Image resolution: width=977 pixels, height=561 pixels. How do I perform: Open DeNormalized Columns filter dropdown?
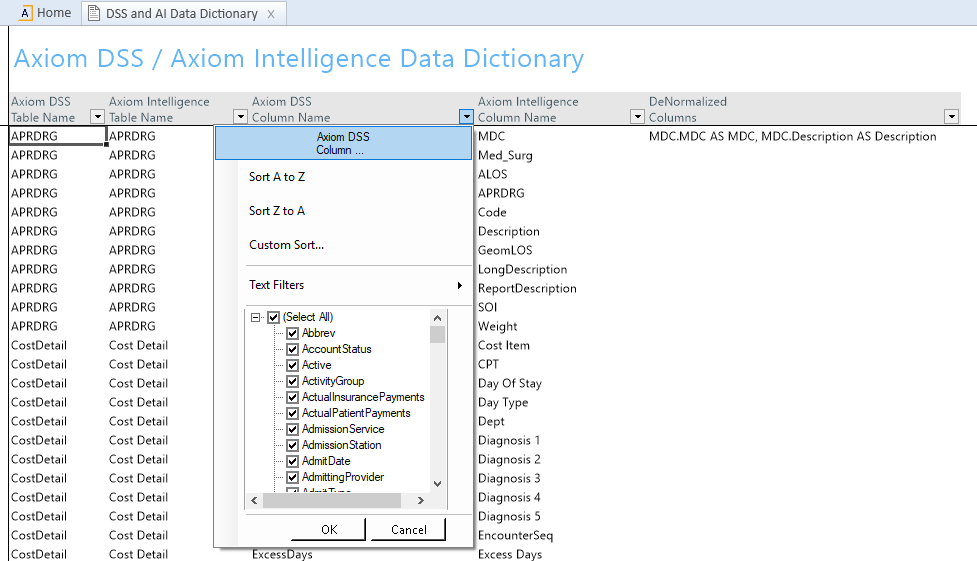tap(951, 117)
